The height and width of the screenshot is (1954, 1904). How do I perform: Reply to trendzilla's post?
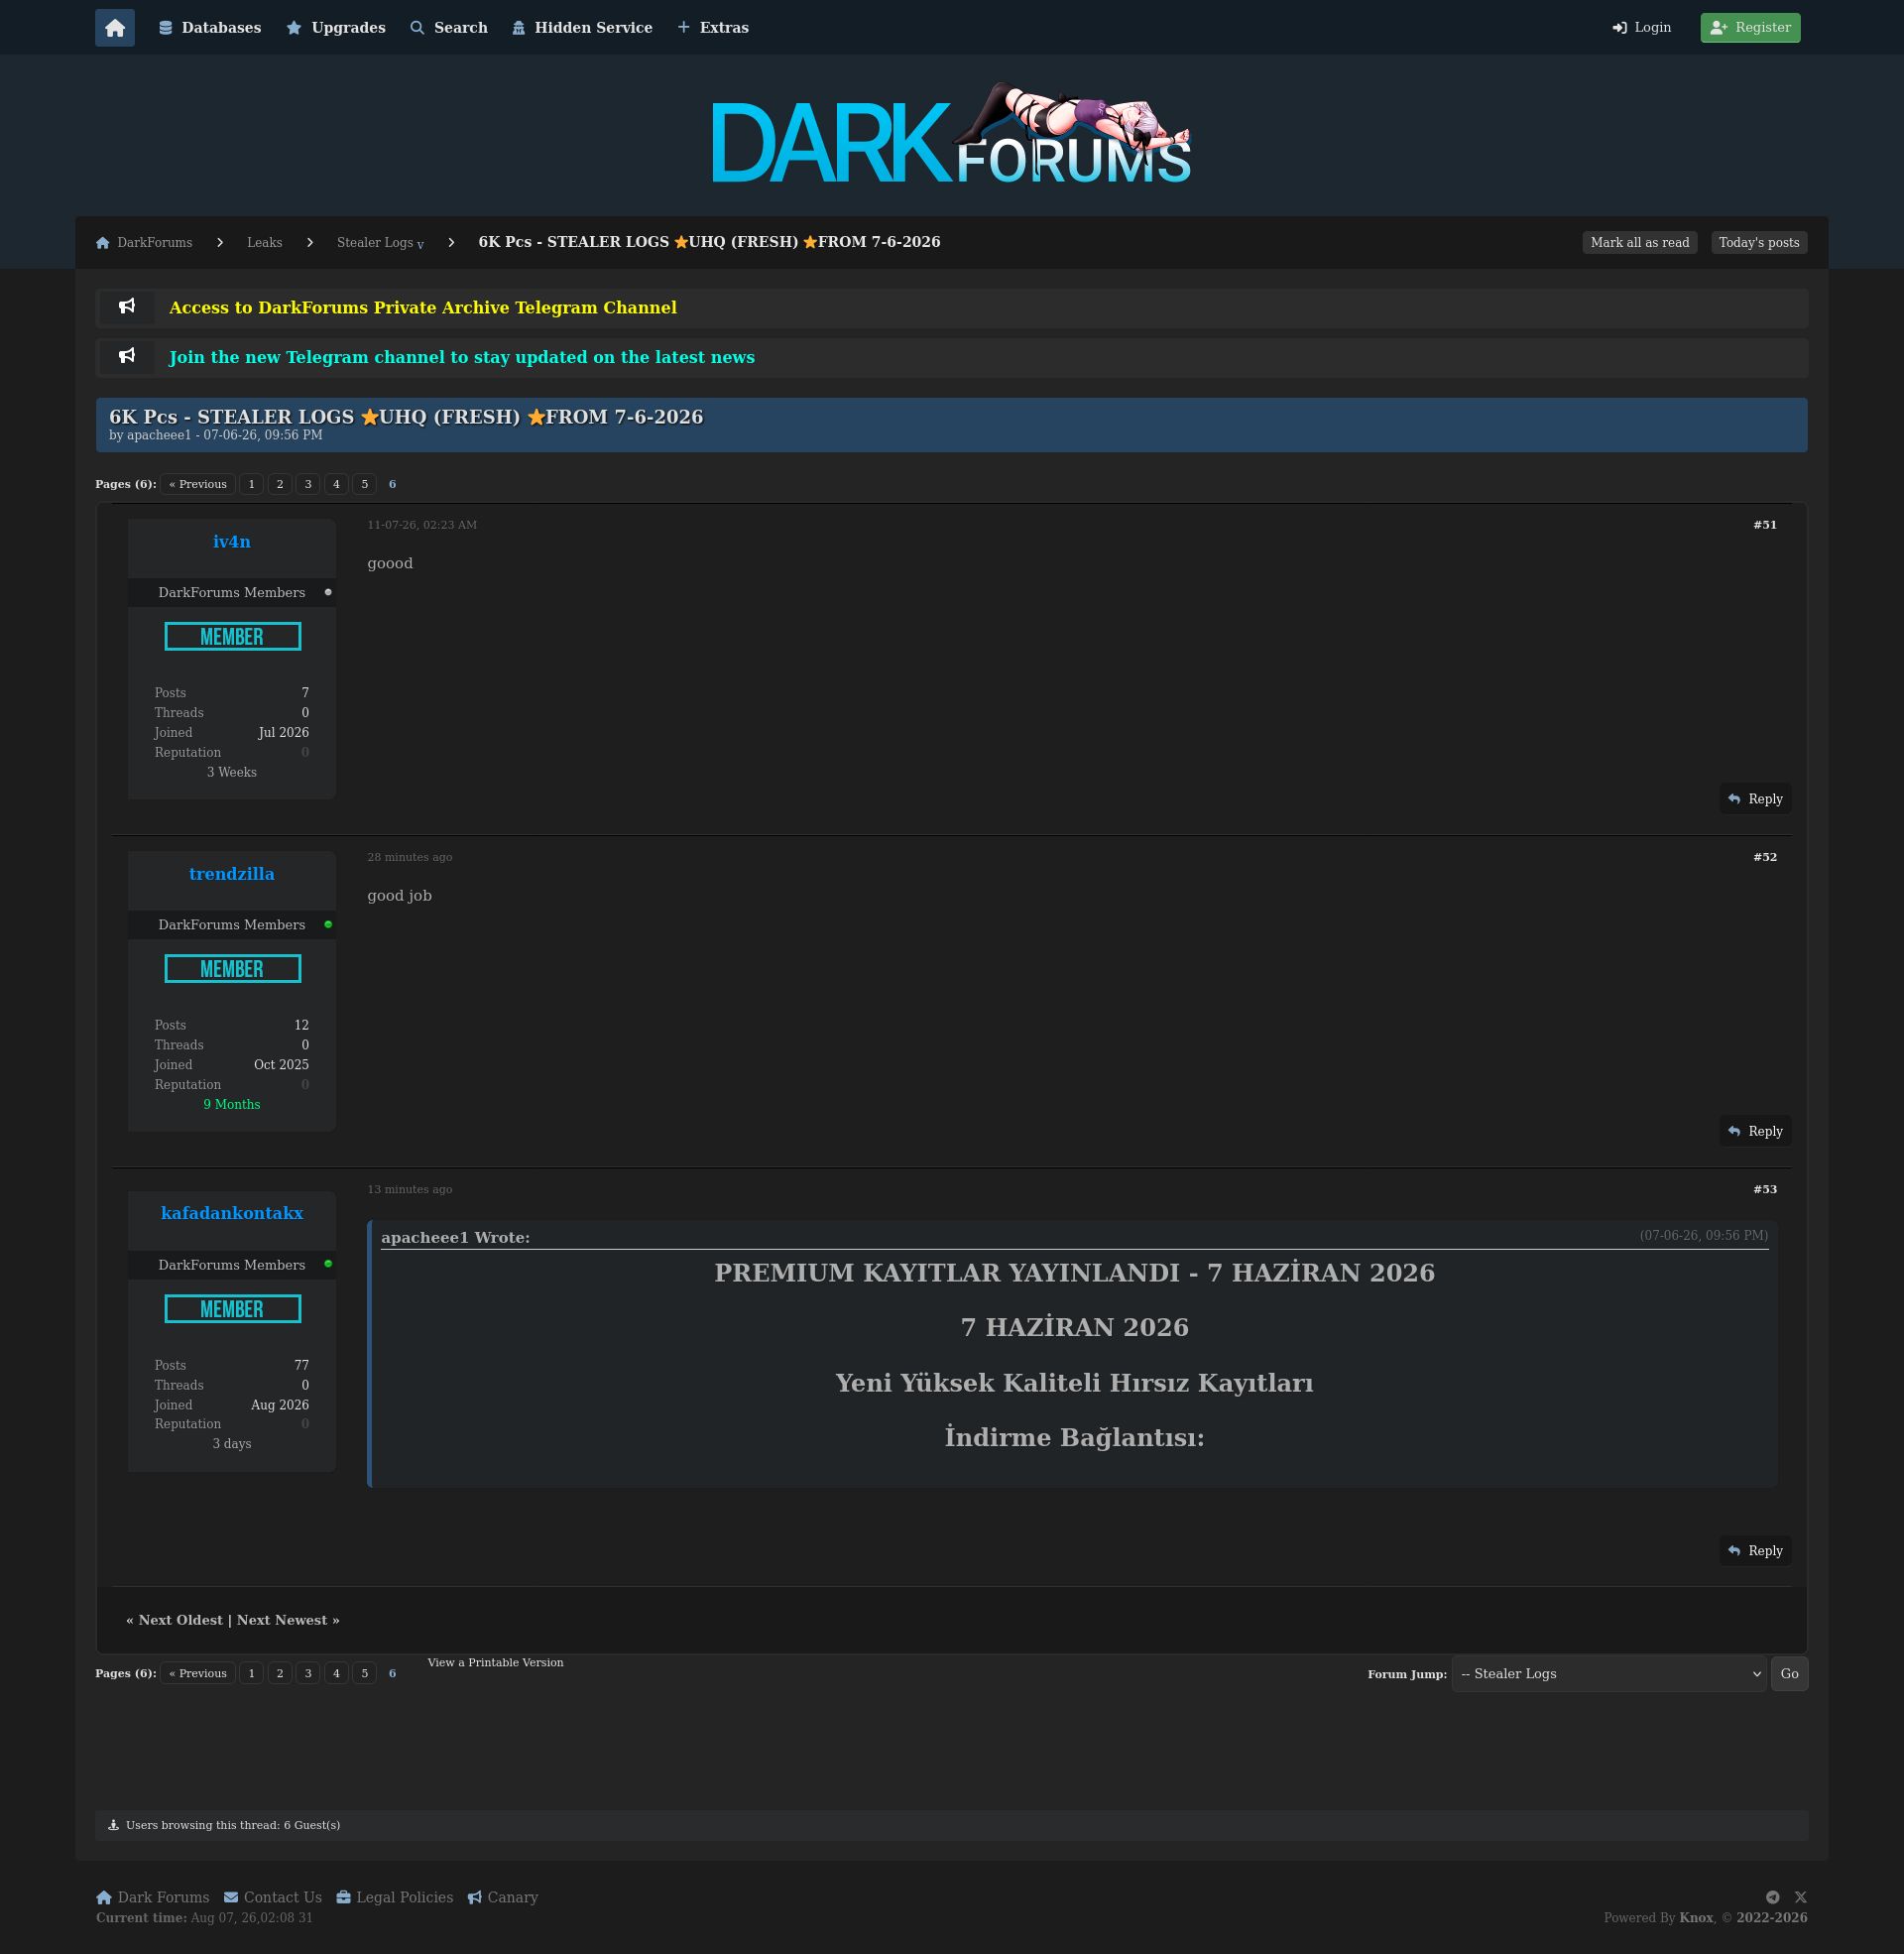pos(1756,1131)
